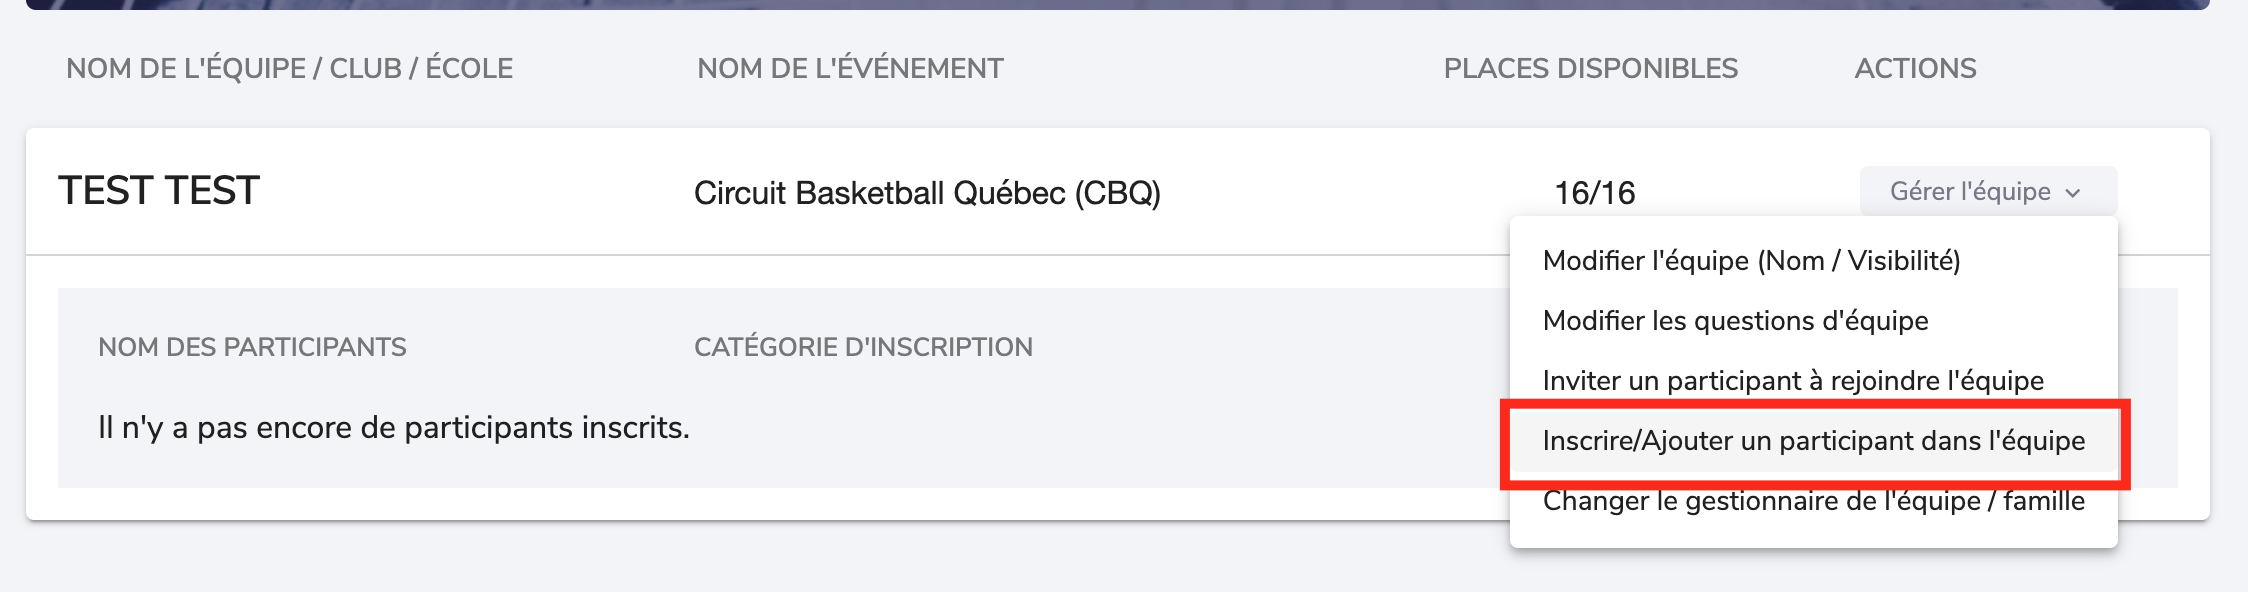Click the NOM DES PARTICIPANTS header
The image size is (2248, 592).
pos(252,347)
